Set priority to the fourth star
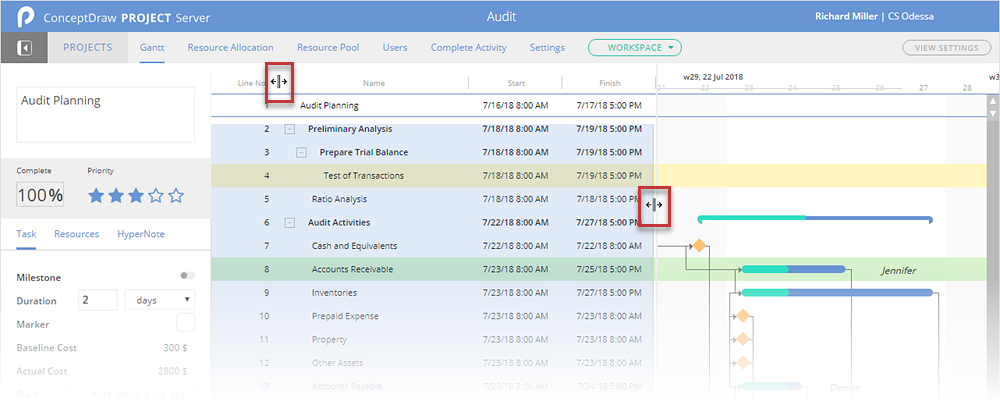 [x=156, y=196]
